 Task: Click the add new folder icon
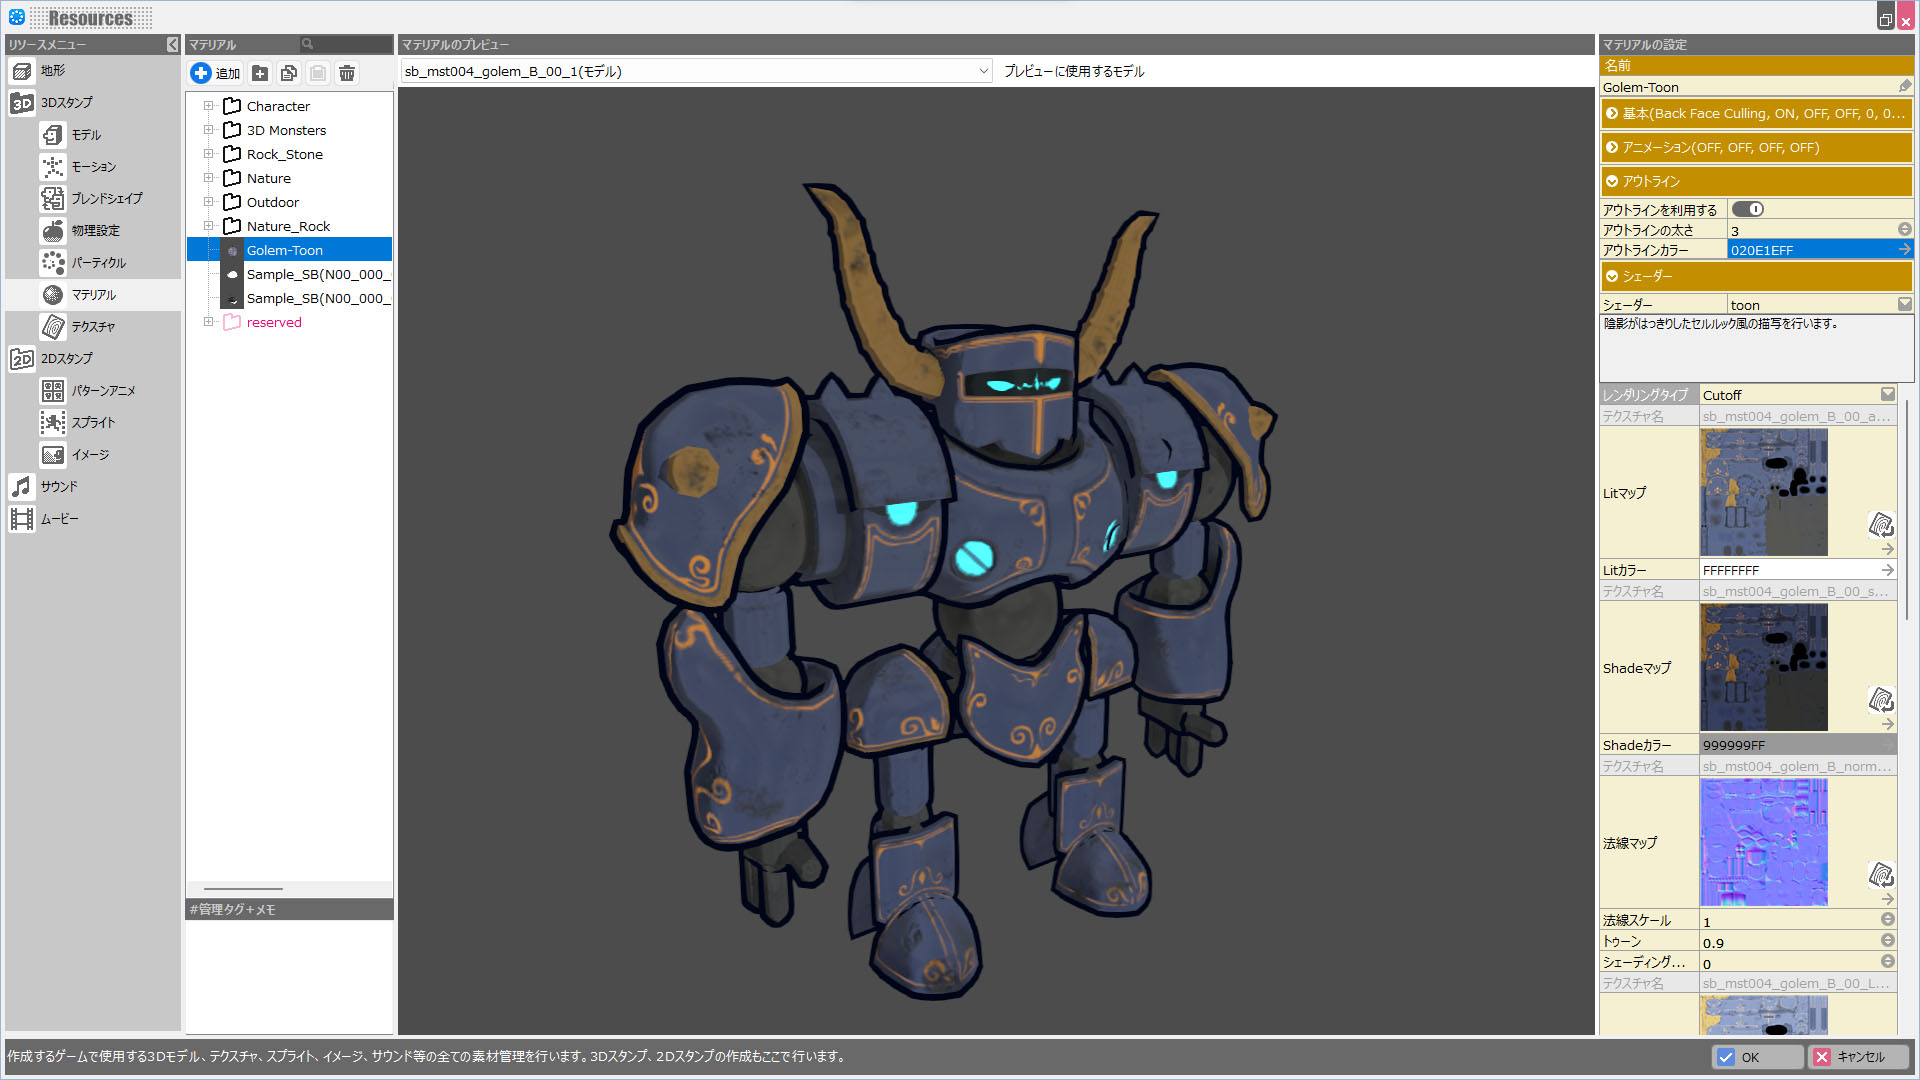pos(260,73)
